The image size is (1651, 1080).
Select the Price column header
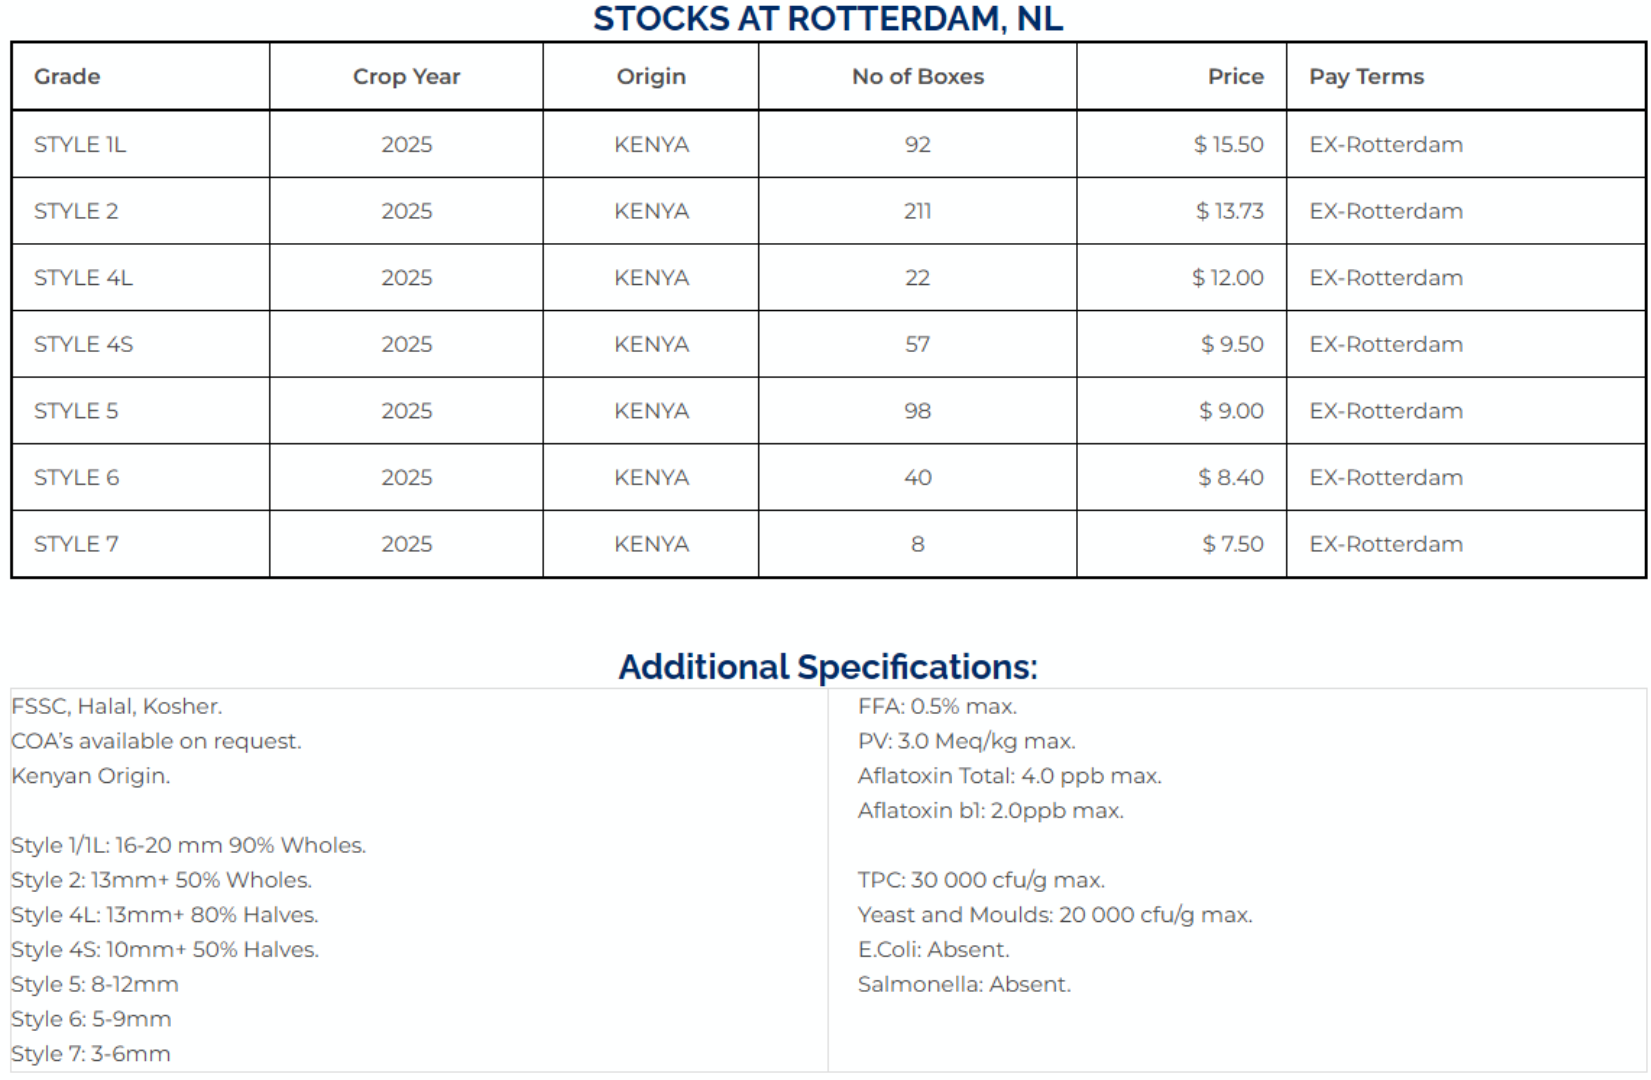coord(1182,76)
